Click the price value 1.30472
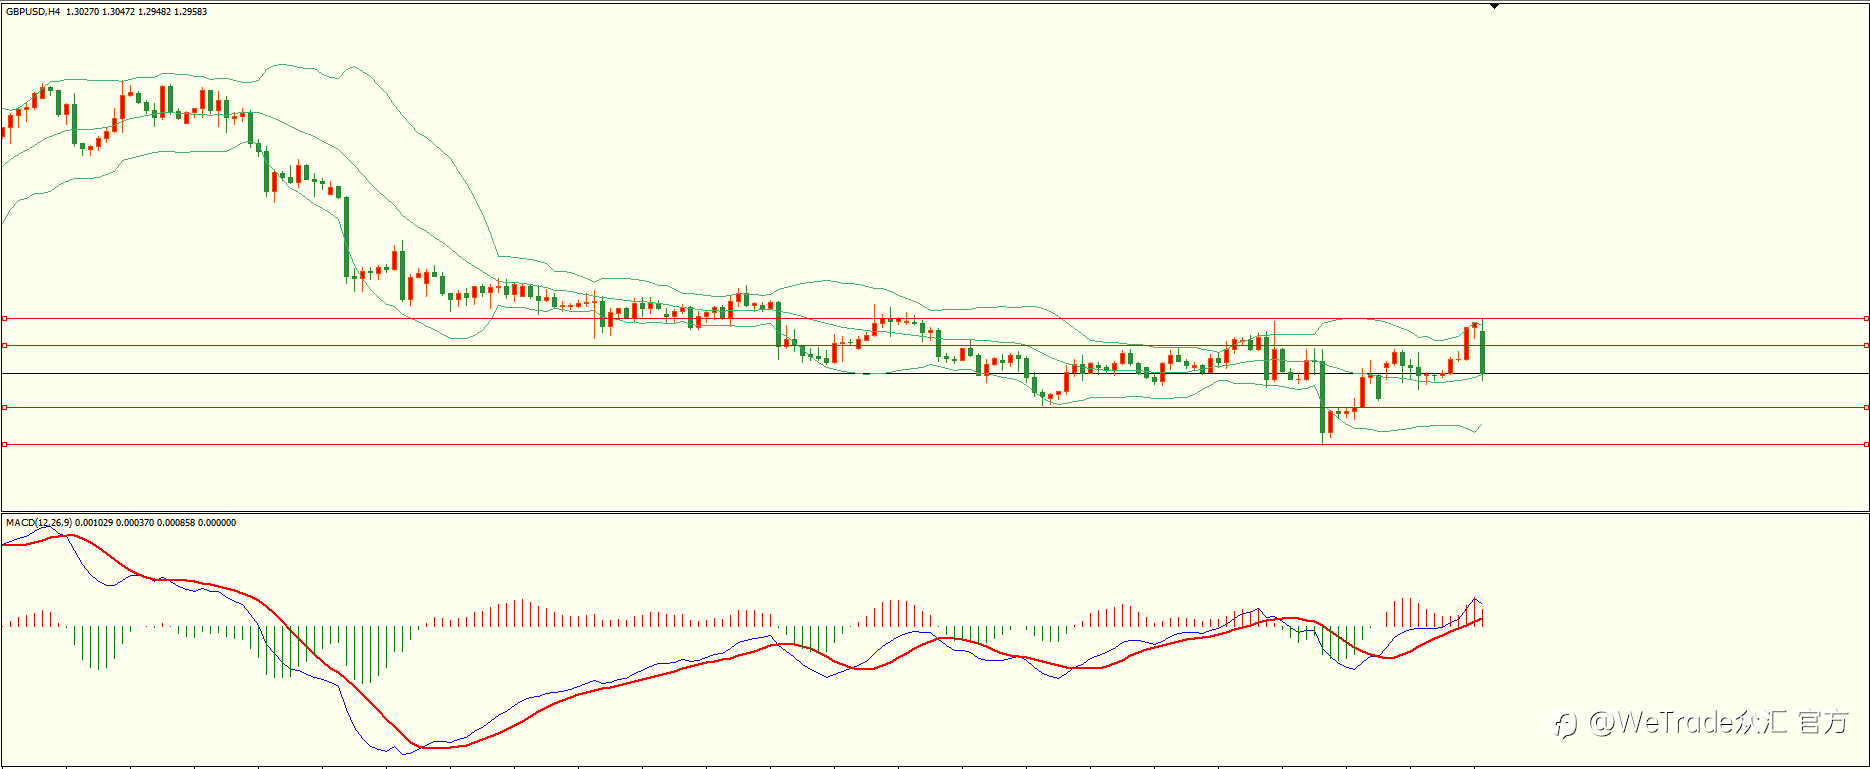The width and height of the screenshot is (1870, 769). tap(119, 12)
